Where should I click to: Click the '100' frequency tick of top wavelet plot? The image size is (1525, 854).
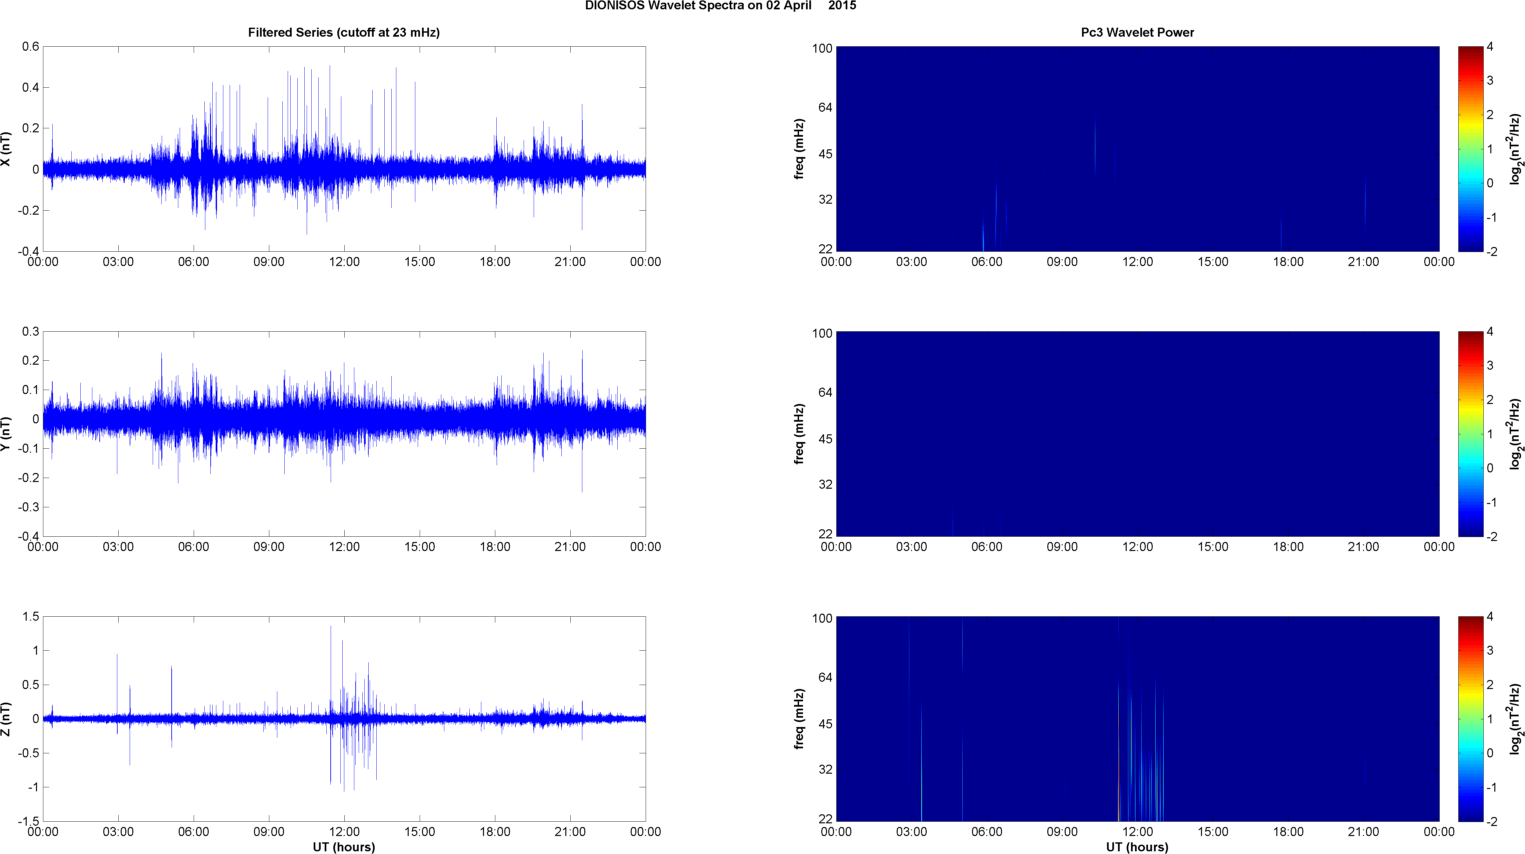pos(822,49)
